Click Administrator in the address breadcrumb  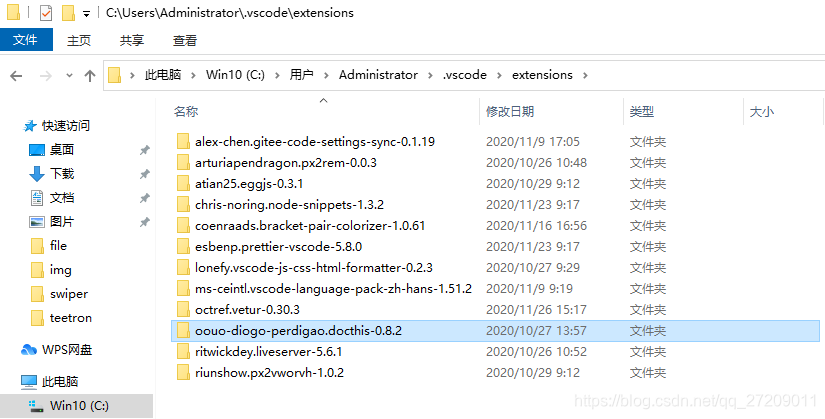click(x=378, y=75)
